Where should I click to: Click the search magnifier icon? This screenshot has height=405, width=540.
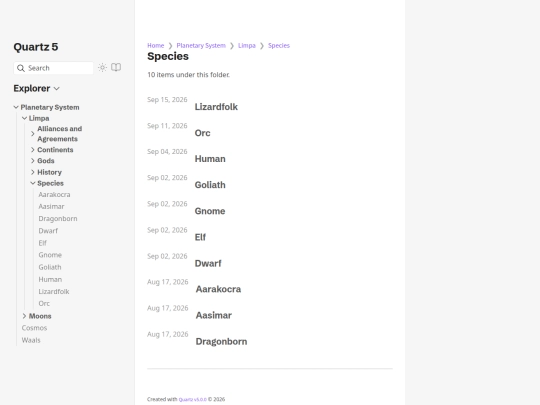tap(21, 68)
